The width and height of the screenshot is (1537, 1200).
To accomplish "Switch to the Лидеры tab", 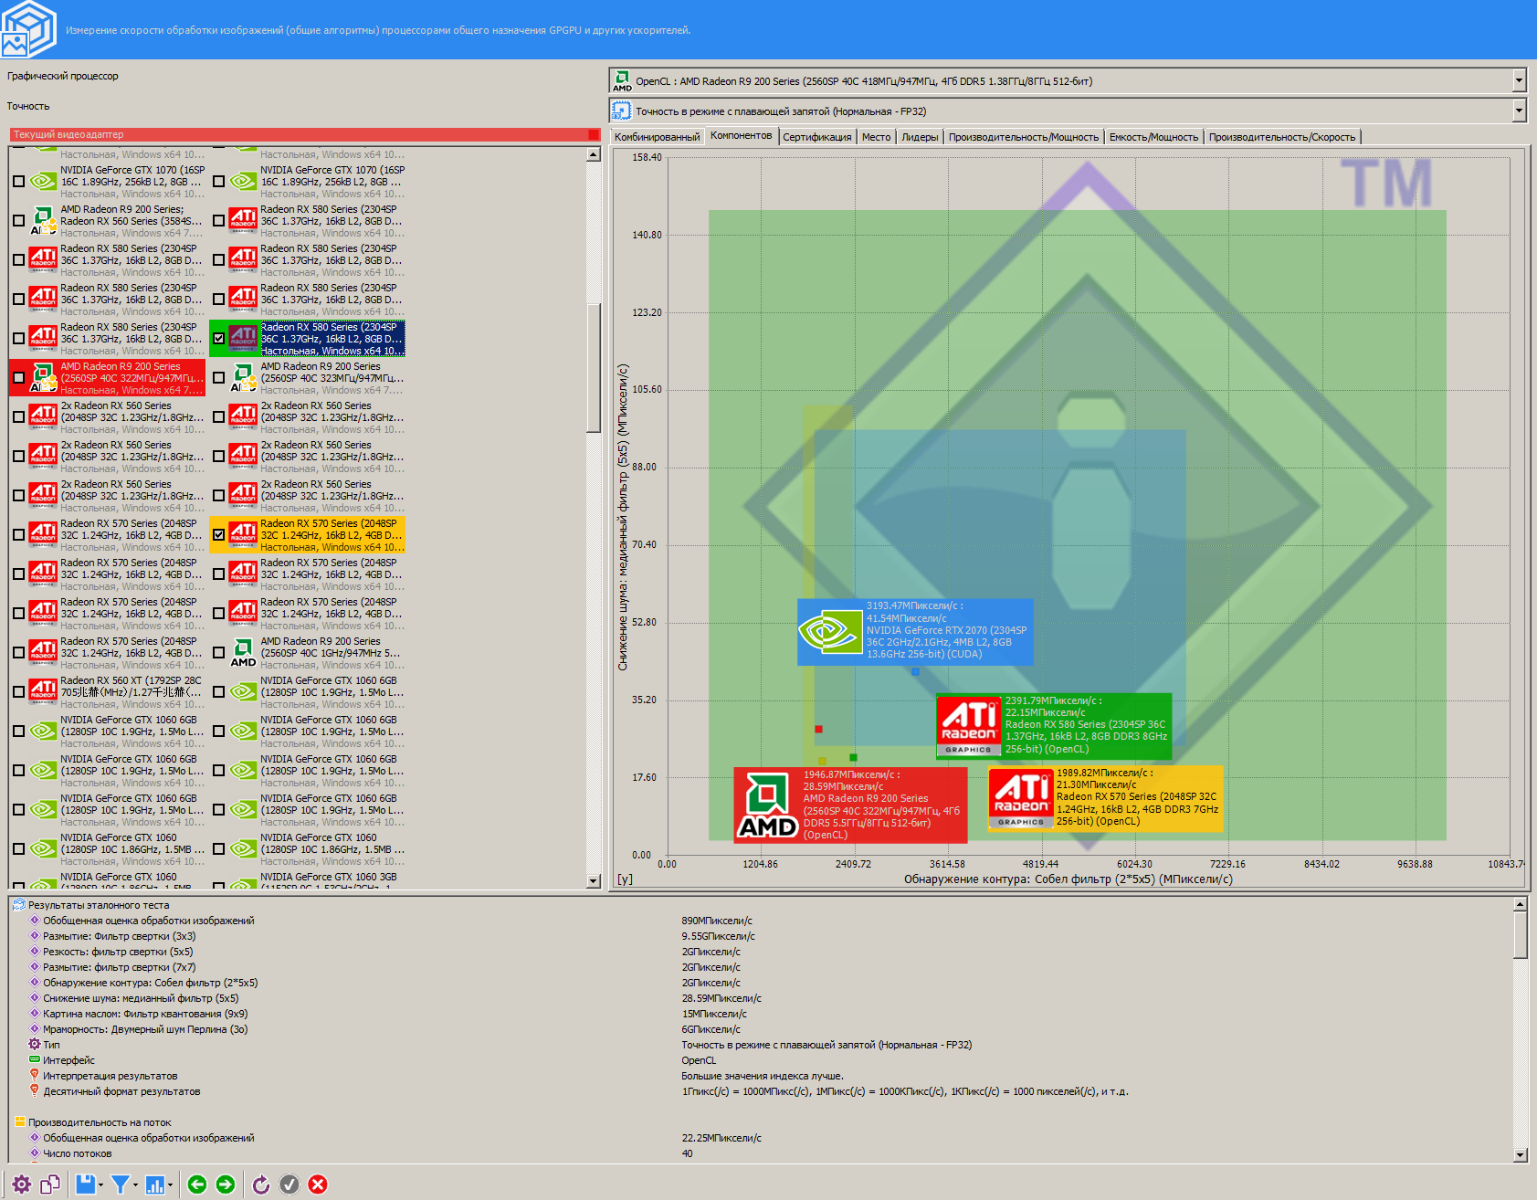I will click(919, 137).
